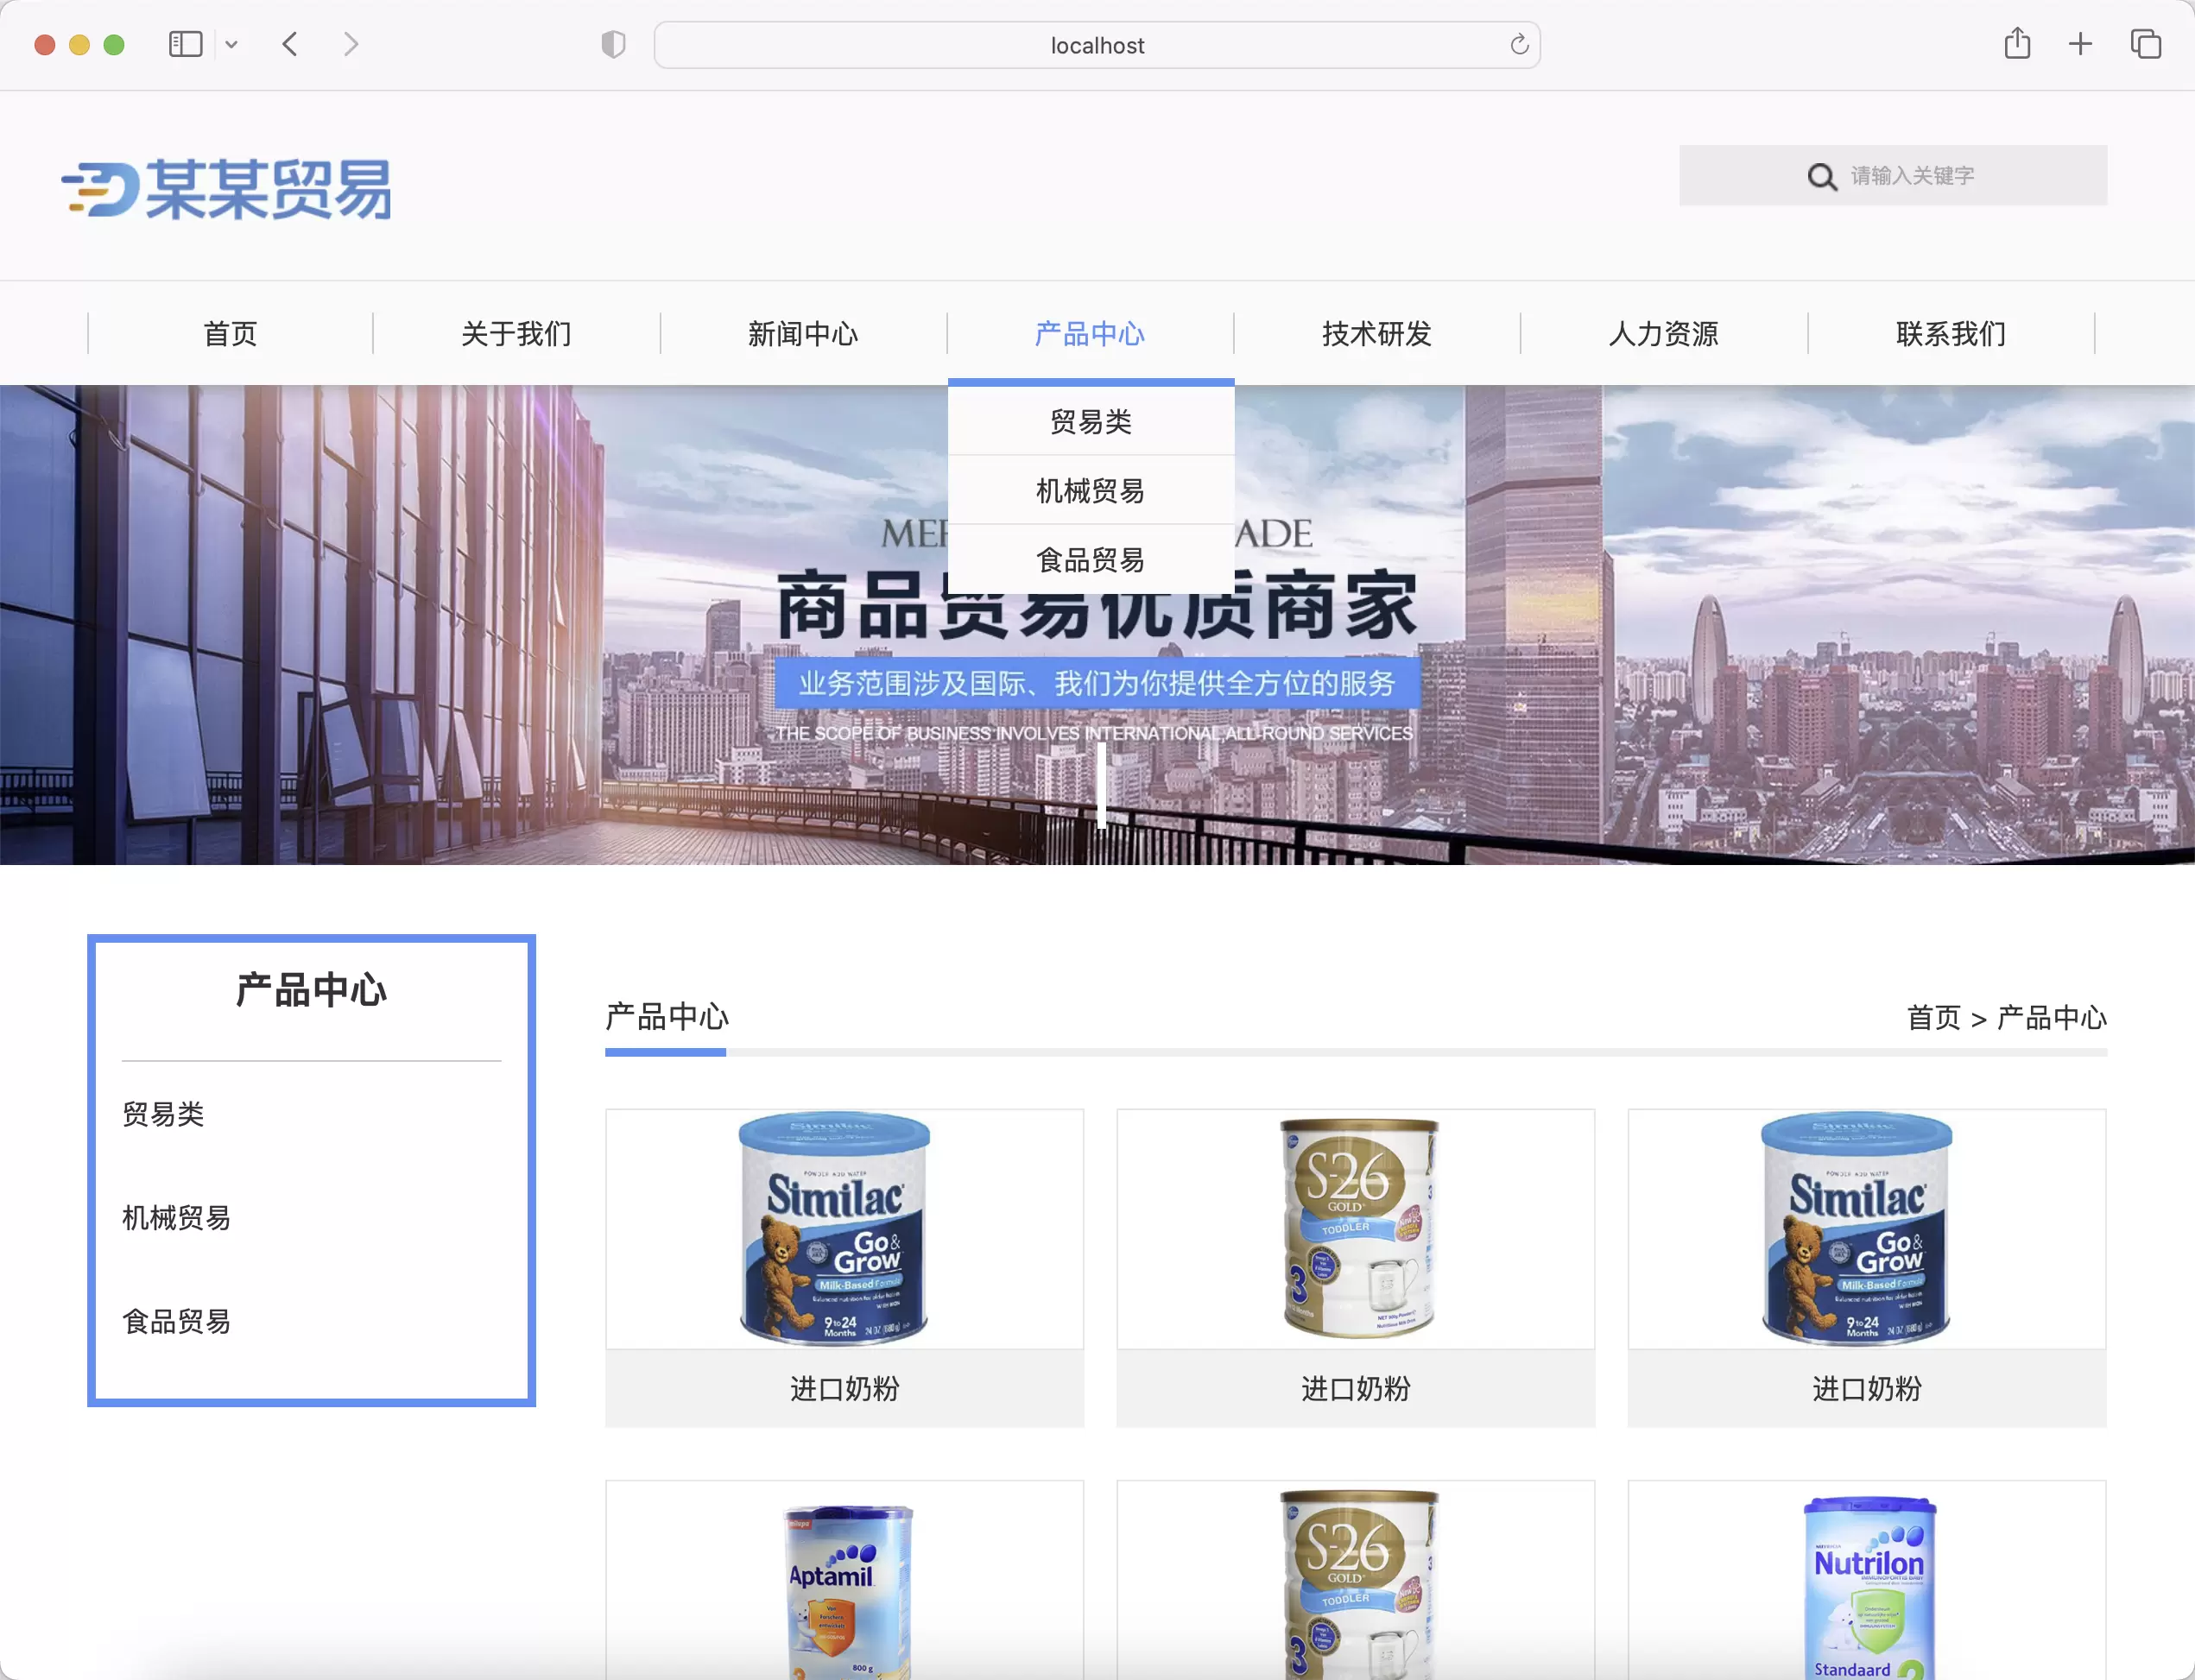Image resolution: width=2195 pixels, height=1680 pixels.
Task: Click the 产品中心 breadcrumb link
Action: pos(2051,1017)
